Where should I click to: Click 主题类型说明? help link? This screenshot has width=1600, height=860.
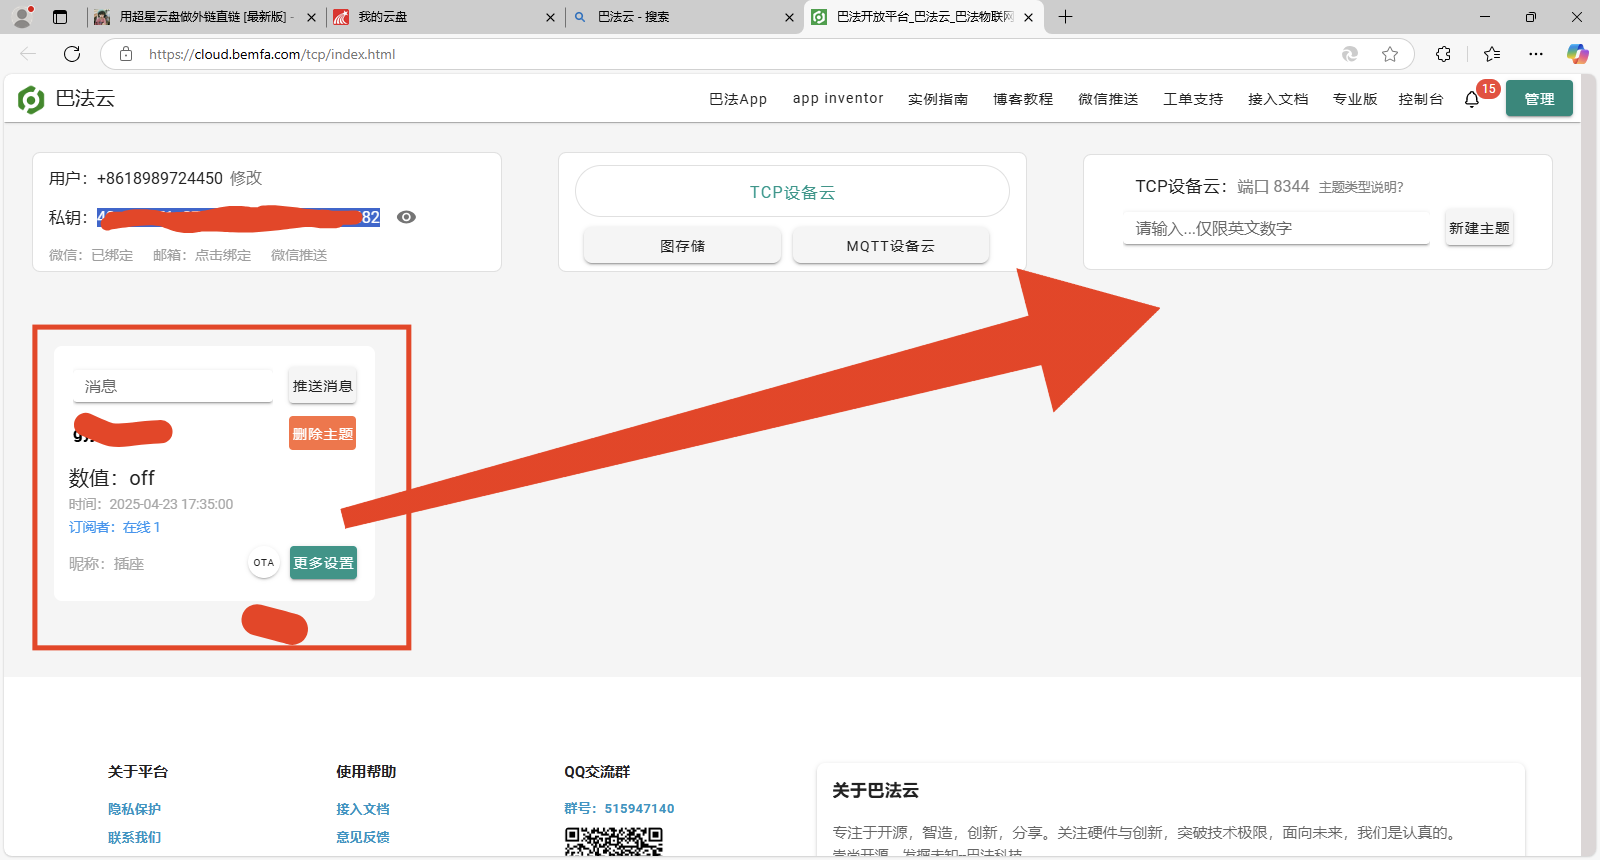1361,187
